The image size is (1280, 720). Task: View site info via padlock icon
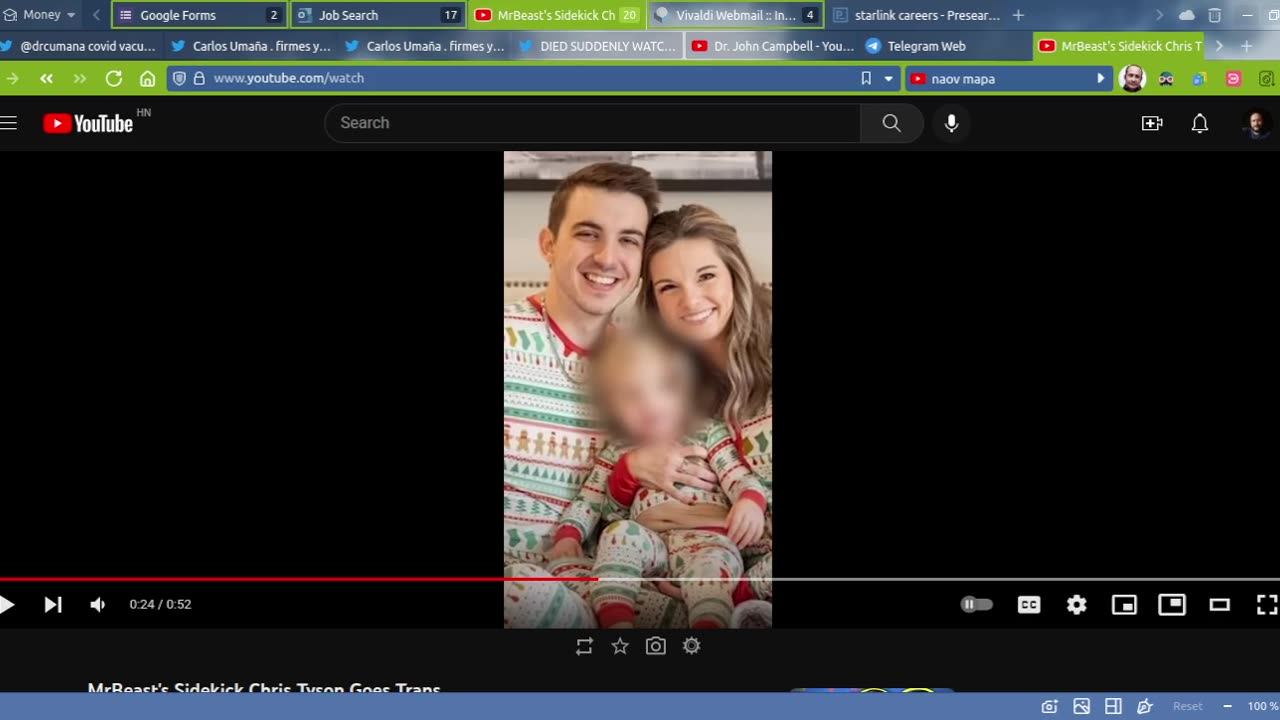(x=199, y=78)
